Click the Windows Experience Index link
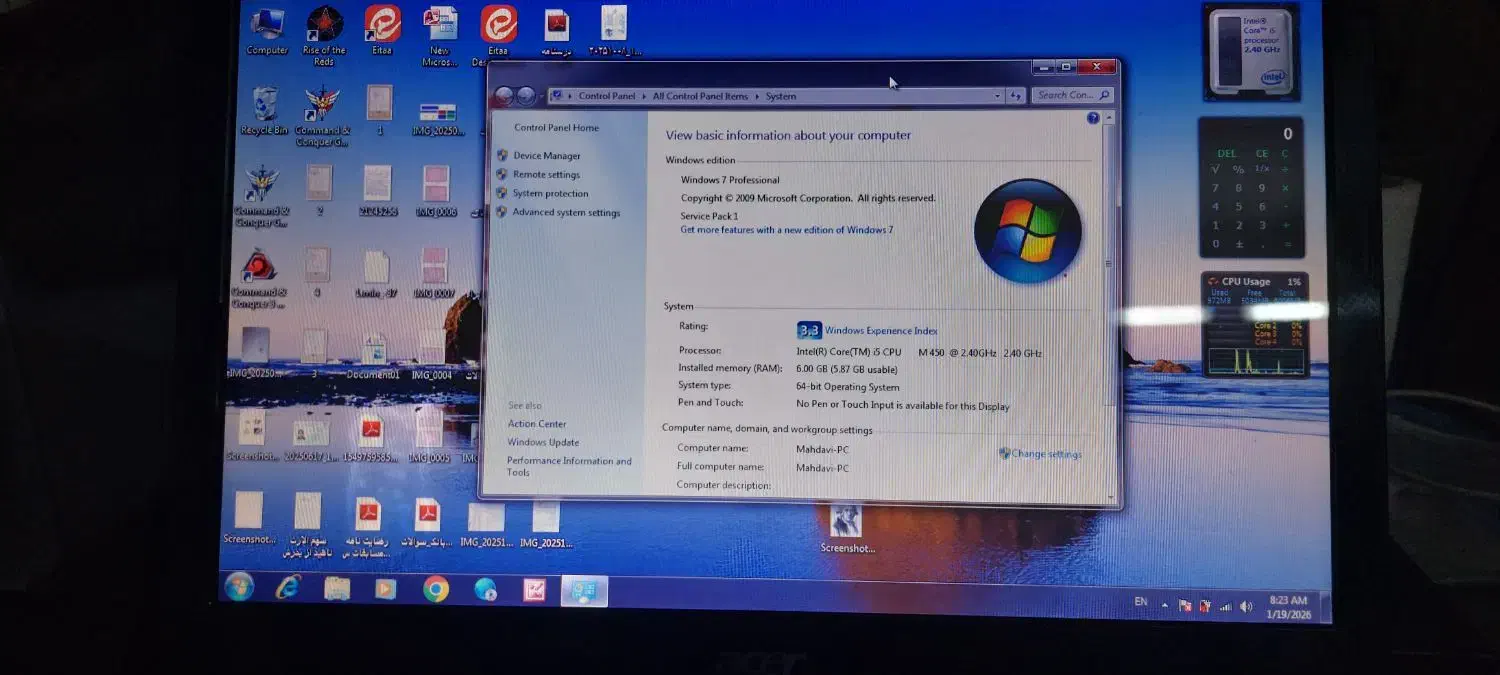The image size is (1500, 675). tap(881, 331)
